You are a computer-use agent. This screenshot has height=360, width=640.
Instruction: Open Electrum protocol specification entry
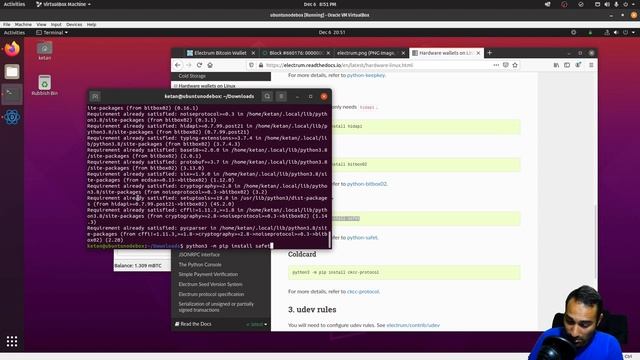pos(211,294)
